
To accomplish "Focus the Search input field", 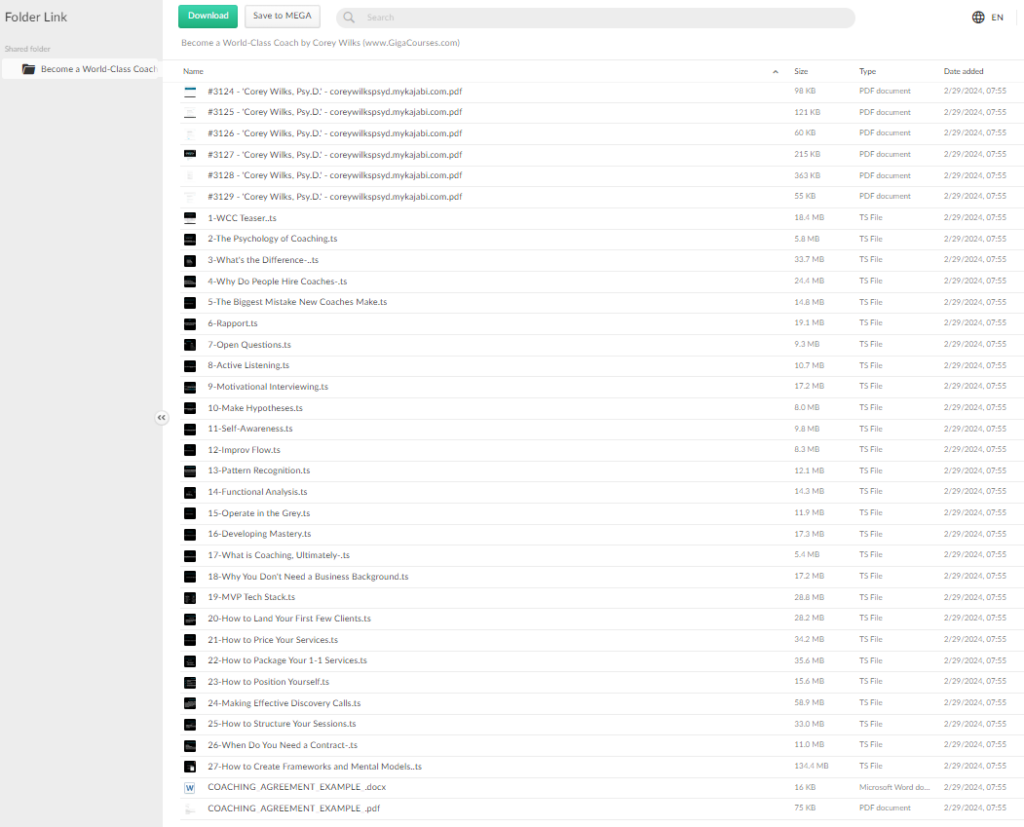I will (600, 17).
